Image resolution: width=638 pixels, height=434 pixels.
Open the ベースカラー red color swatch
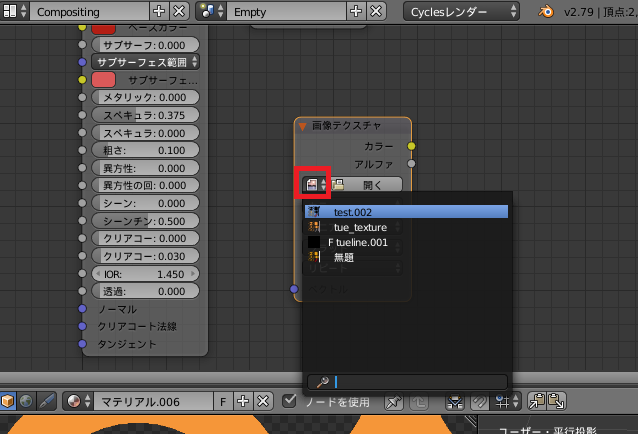point(103,28)
